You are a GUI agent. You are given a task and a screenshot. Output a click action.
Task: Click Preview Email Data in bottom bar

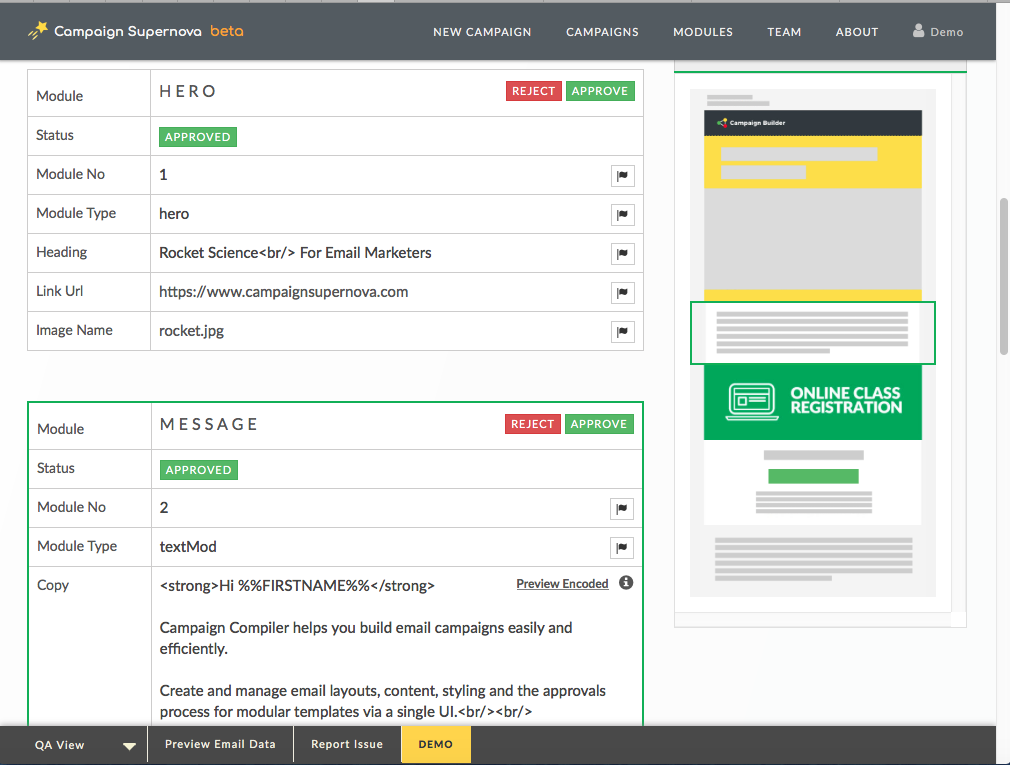point(220,744)
